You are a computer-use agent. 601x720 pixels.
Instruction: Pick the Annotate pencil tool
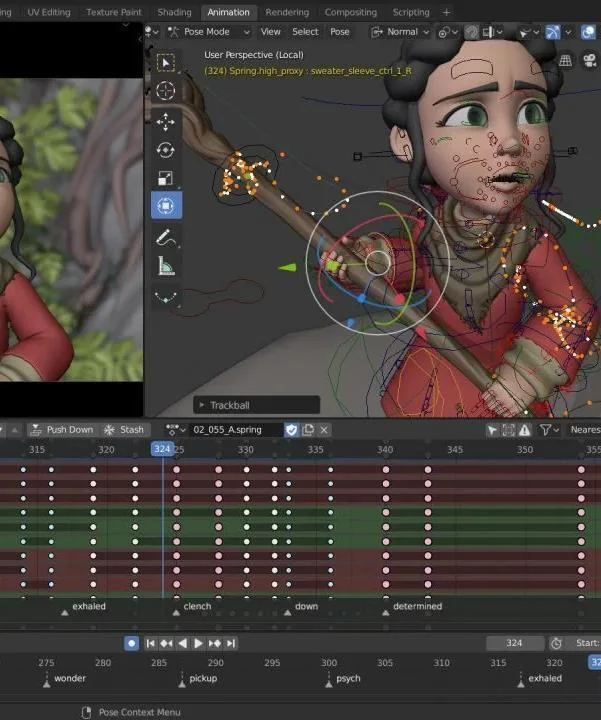click(x=166, y=237)
